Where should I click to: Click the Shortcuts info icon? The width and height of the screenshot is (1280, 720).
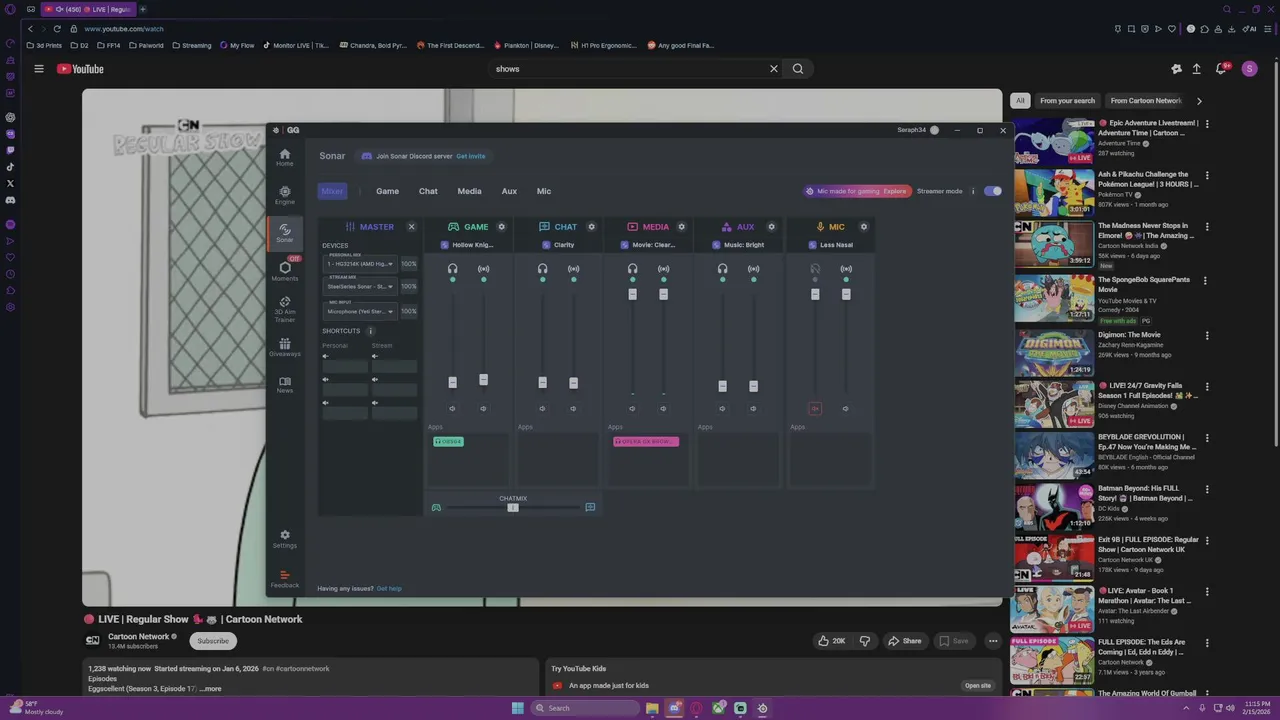[x=370, y=331]
